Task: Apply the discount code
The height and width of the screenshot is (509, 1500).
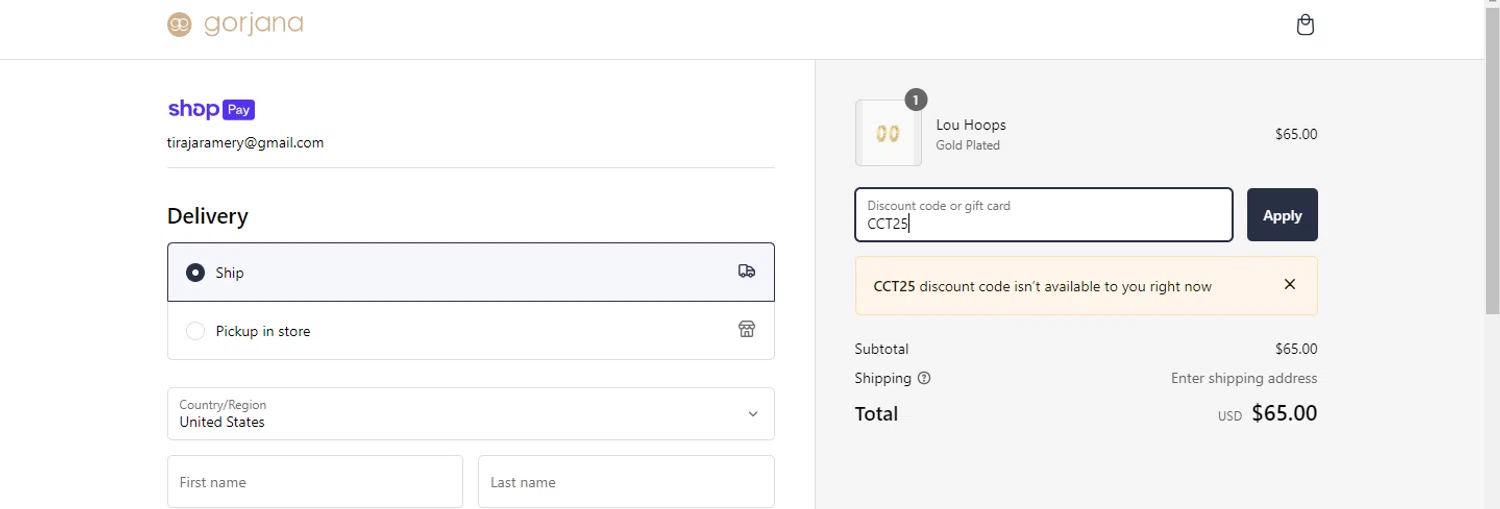Action: [x=1282, y=215]
